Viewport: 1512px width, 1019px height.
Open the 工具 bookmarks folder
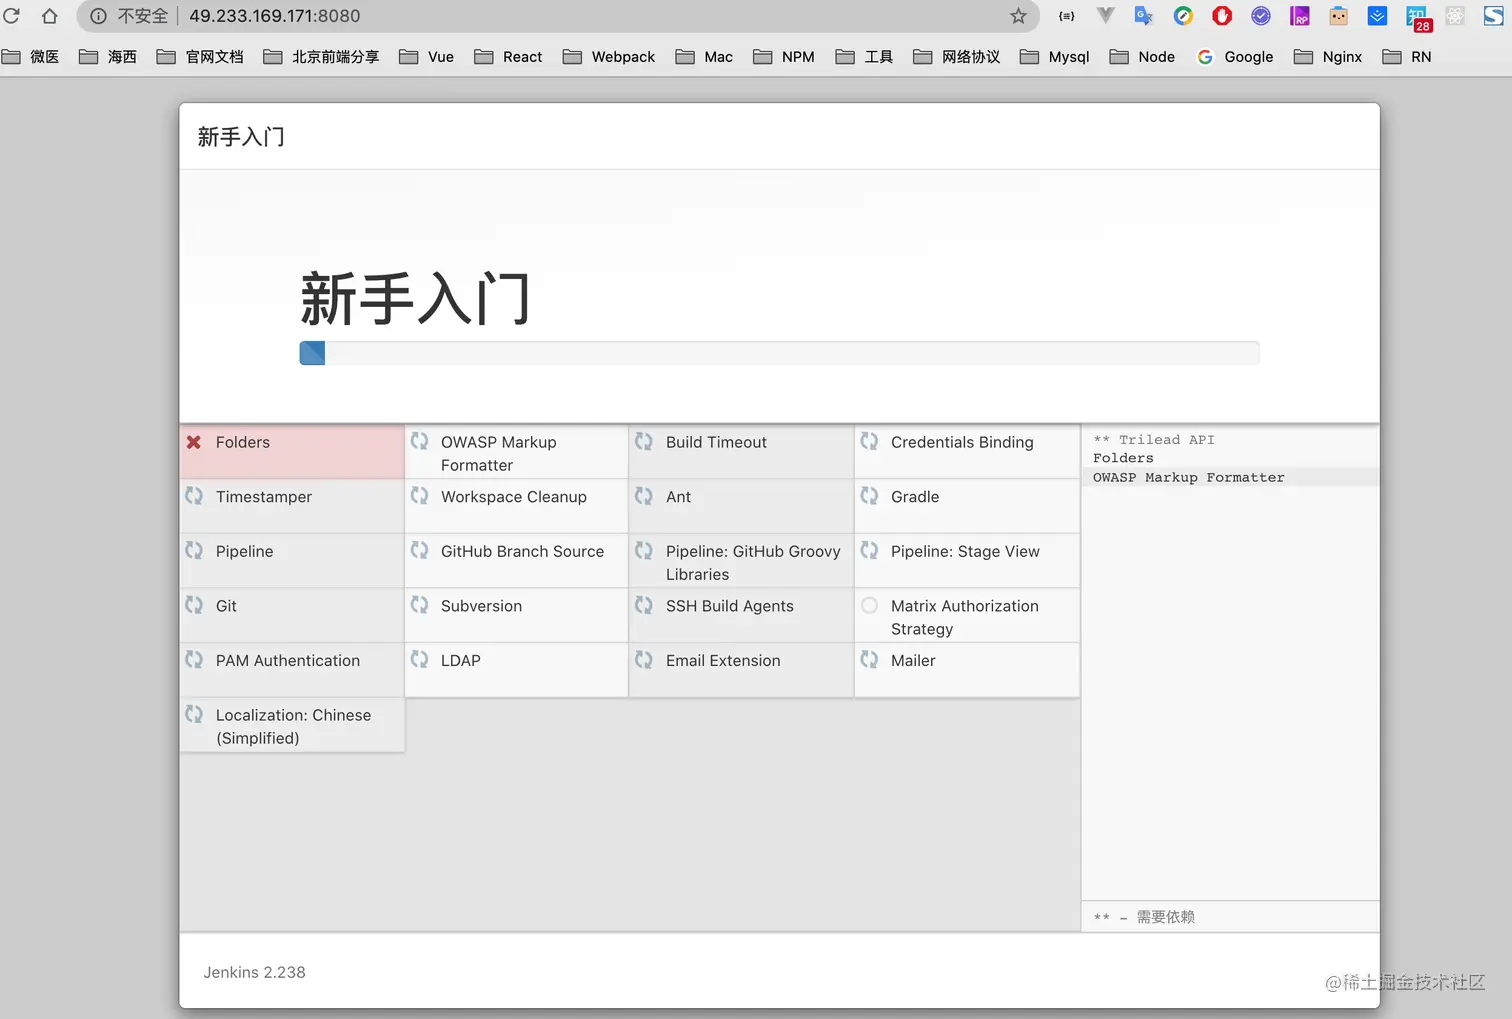(864, 57)
